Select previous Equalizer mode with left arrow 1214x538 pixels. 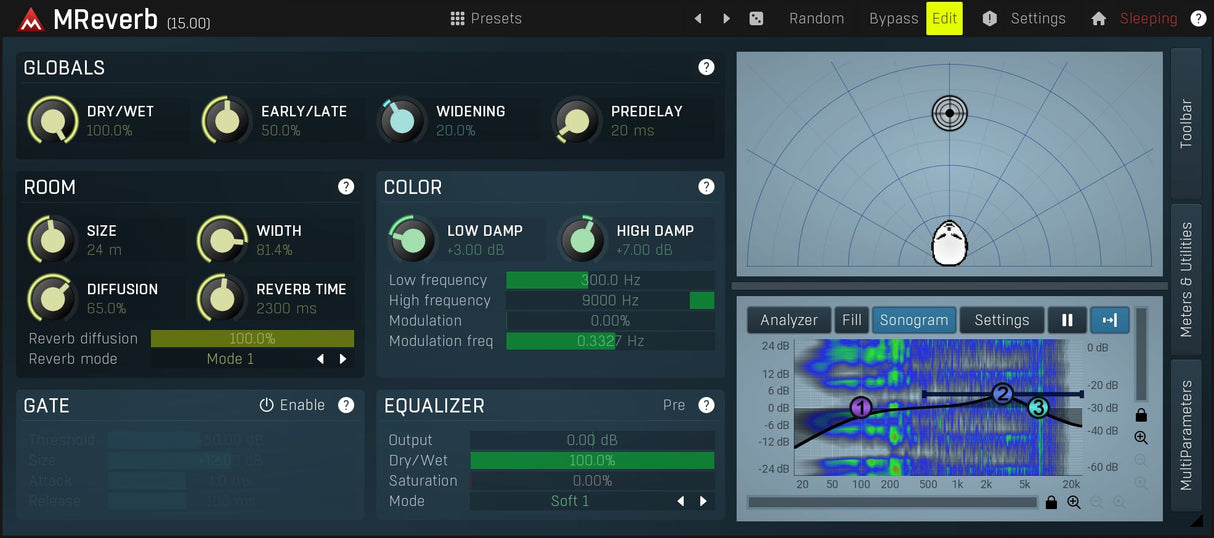681,501
